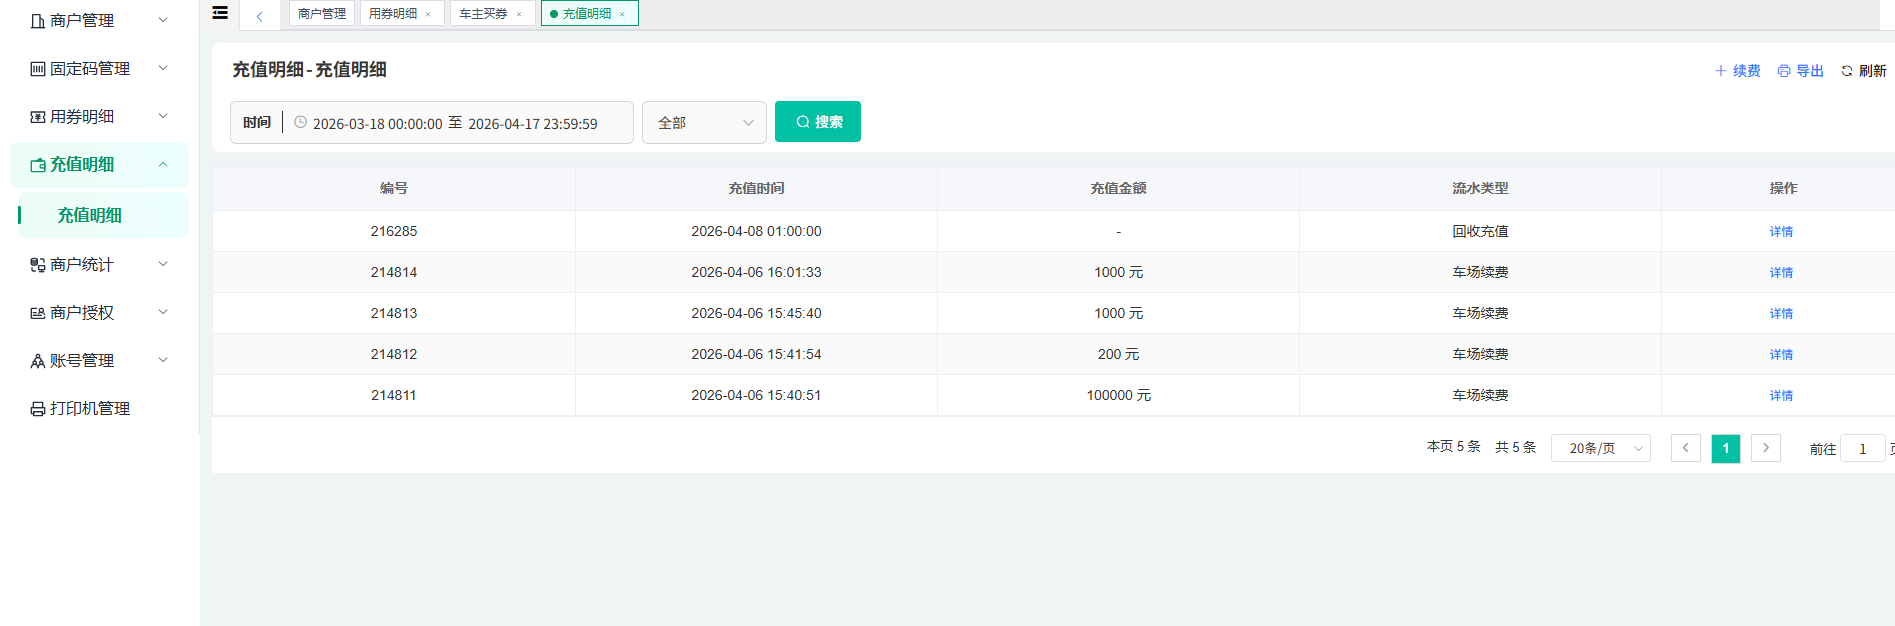1895x626 pixels.
Task: Click the 2026-04-08 01:00:00 time cell
Action: pyautogui.click(x=756, y=231)
